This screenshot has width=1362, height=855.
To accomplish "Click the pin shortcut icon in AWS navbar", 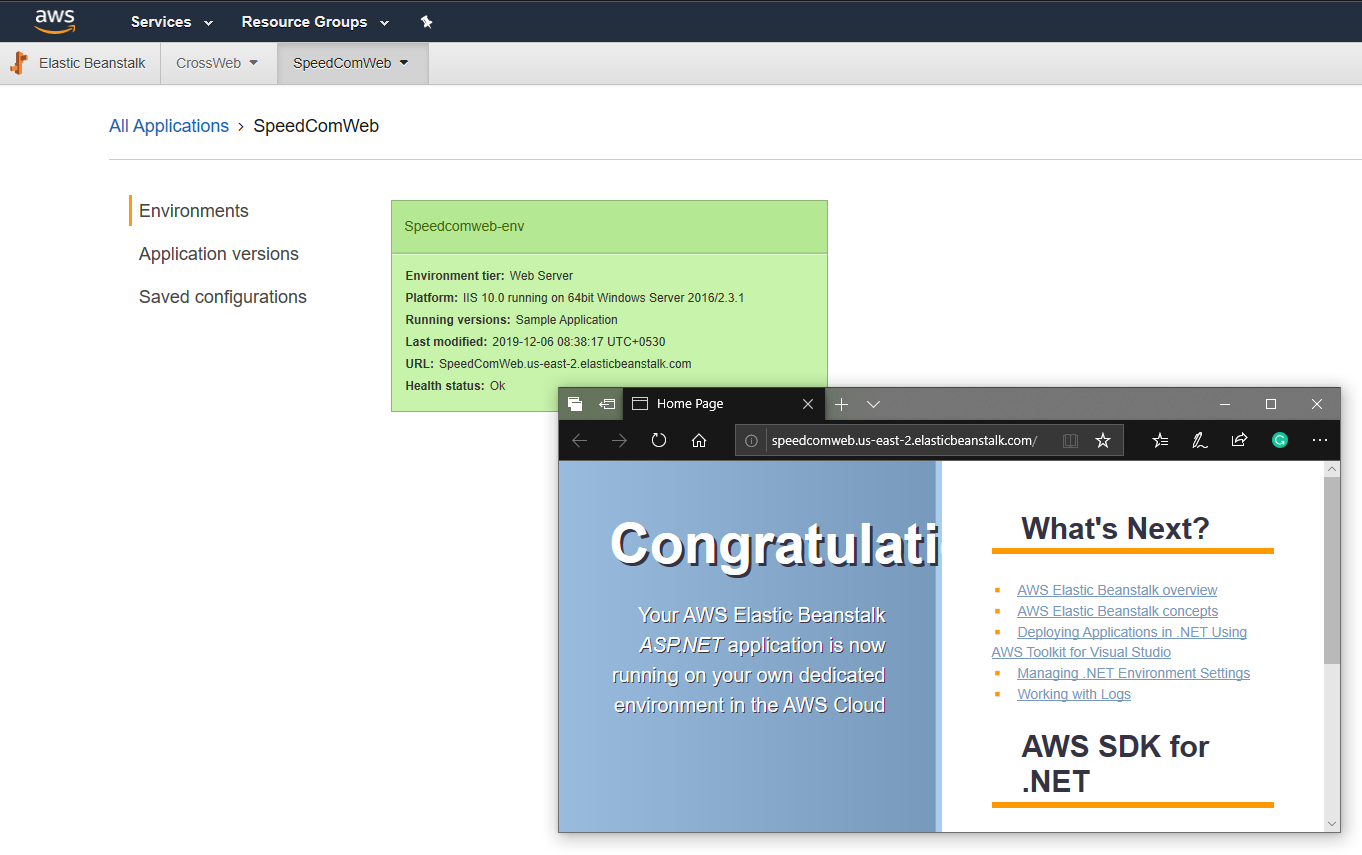I will coord(427,22).
